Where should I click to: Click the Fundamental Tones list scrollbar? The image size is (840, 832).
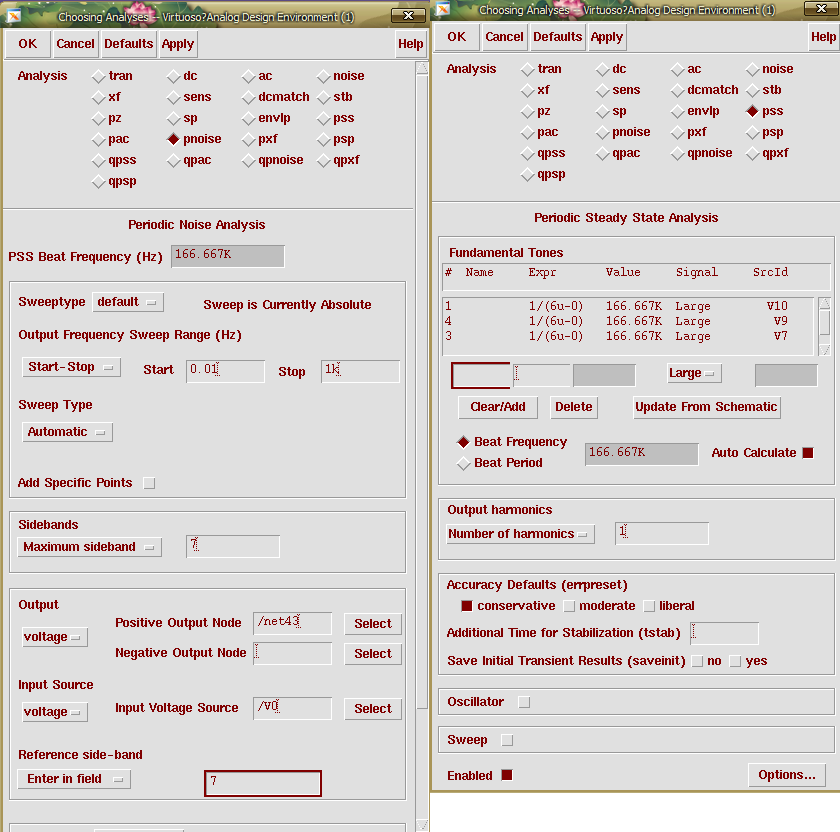[824, 326]
